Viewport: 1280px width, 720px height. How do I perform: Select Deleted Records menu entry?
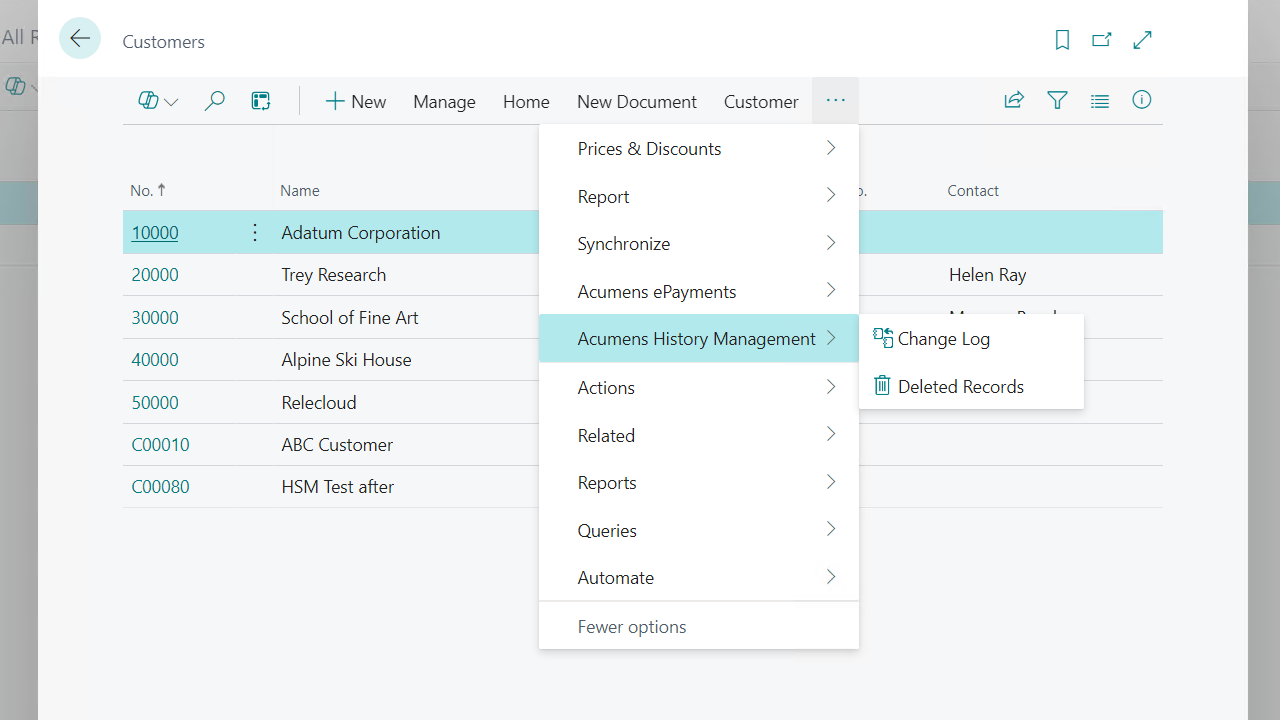(960, 387)
